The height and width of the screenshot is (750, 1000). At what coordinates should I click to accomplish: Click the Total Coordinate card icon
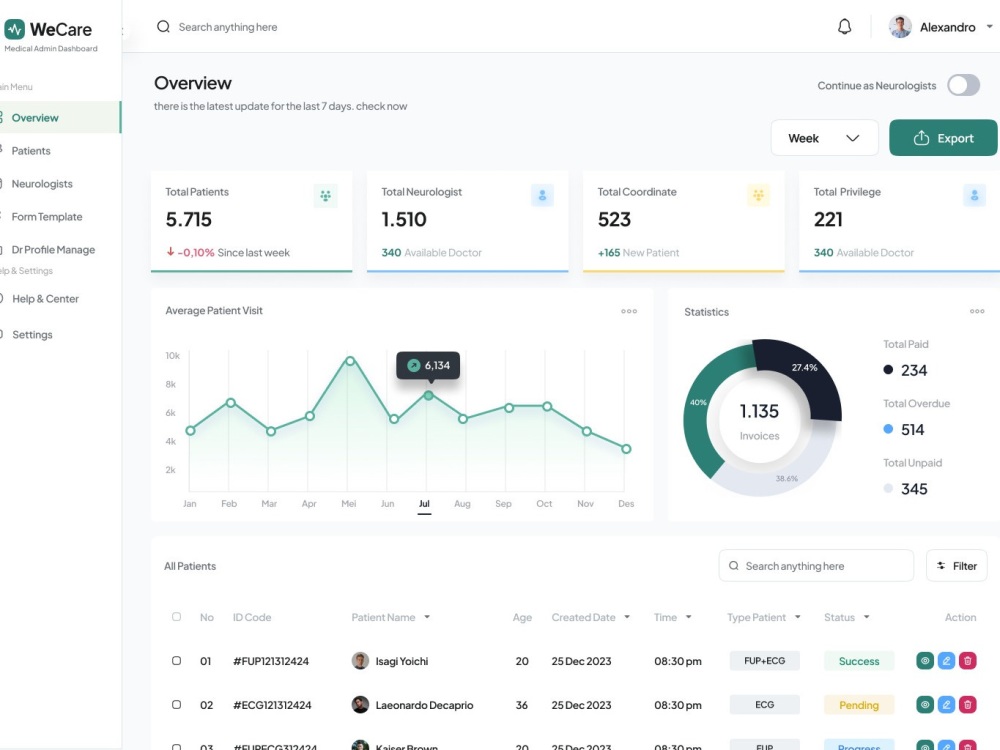(x=758, y=196)
